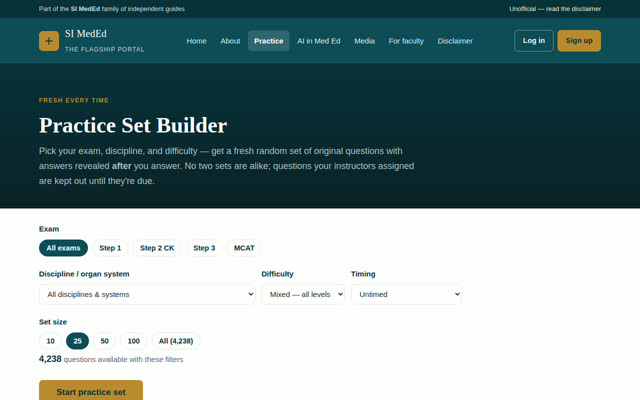Click the Practice Set Builder heading
This screenshot has width=640, height=400.
point(133,125)
